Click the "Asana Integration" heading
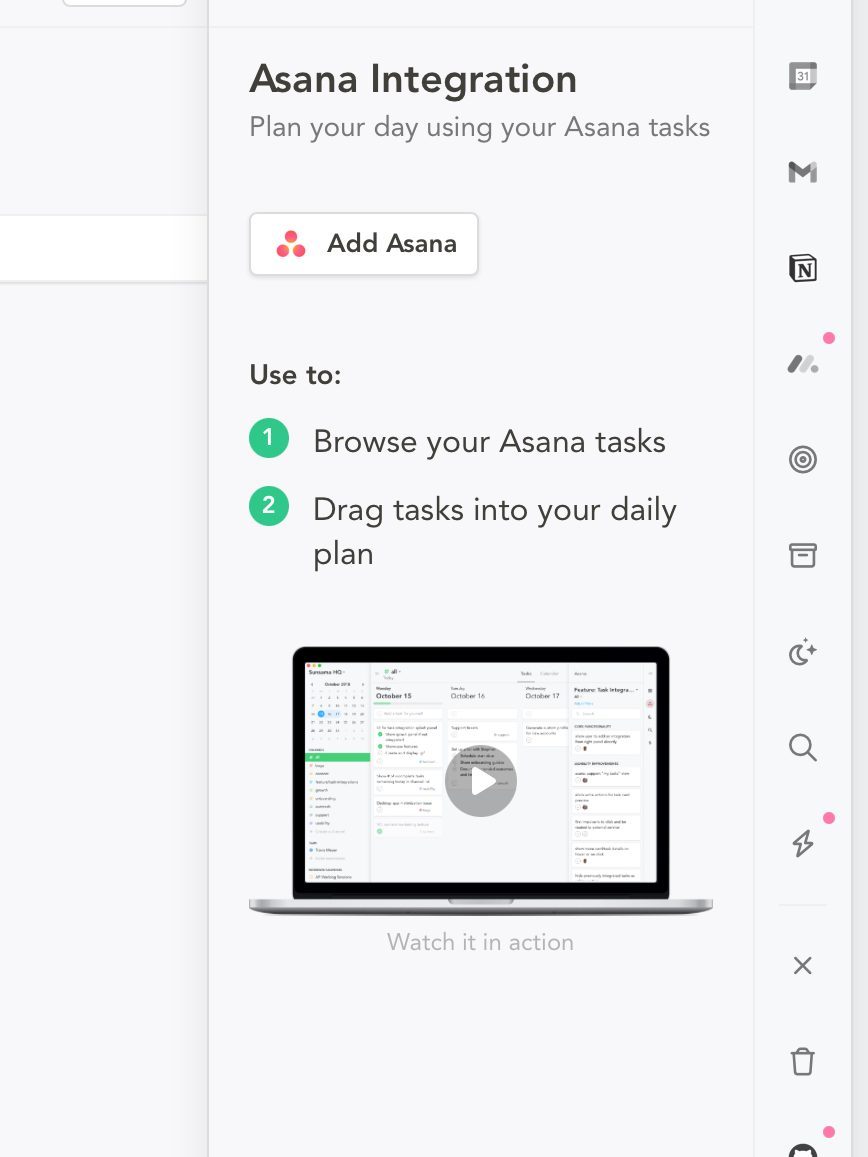 click(413, 79)
